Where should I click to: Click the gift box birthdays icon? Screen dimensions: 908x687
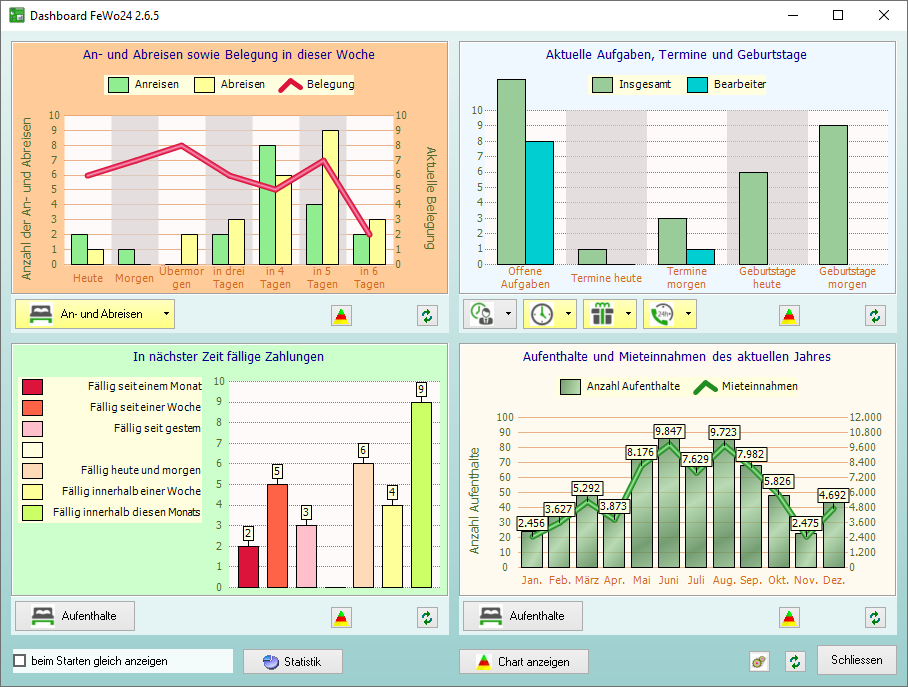pyautogui.click(x=601, y=314)
